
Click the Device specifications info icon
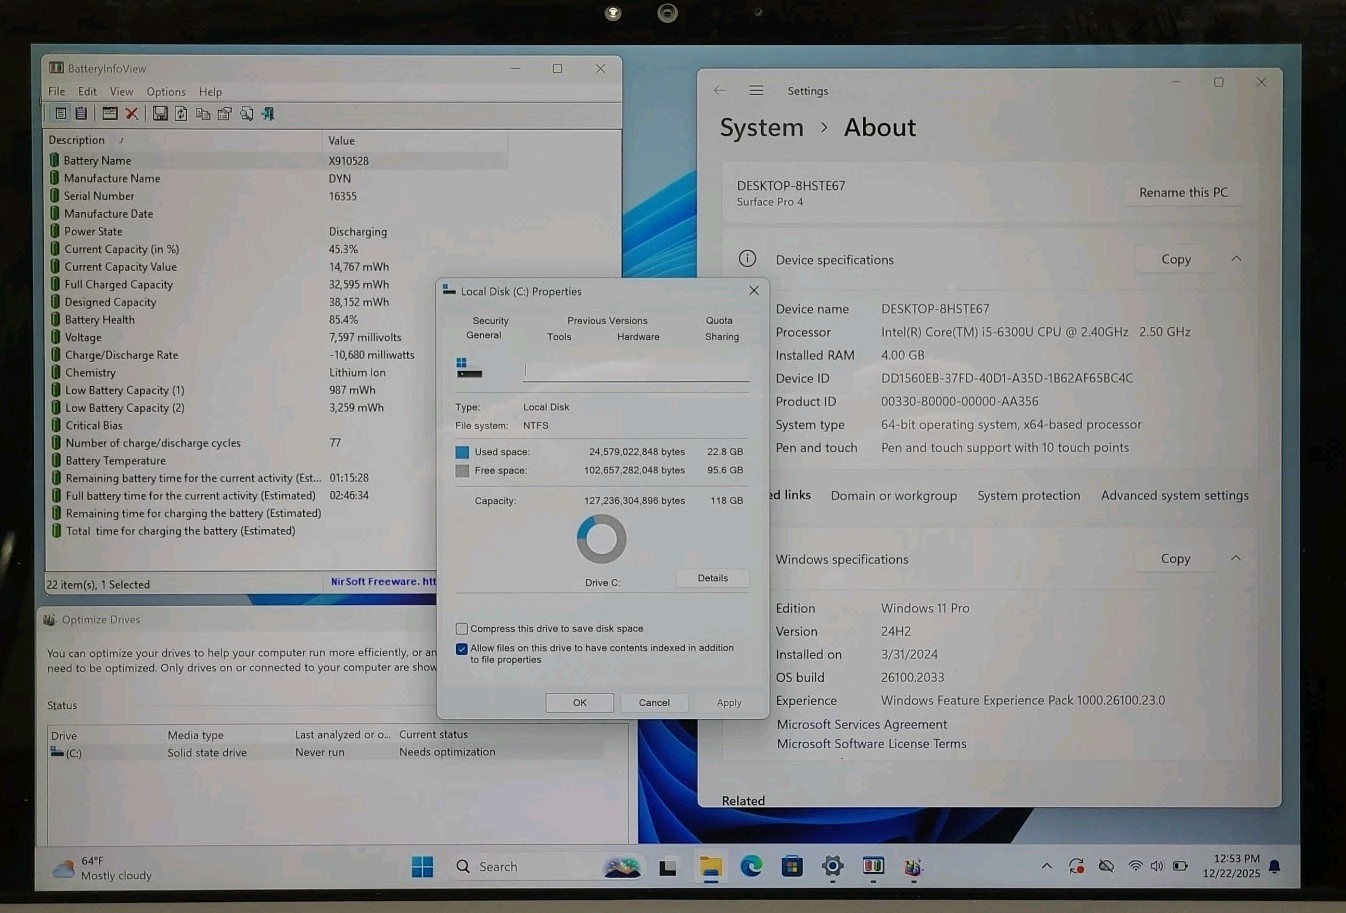coord(747,259)
